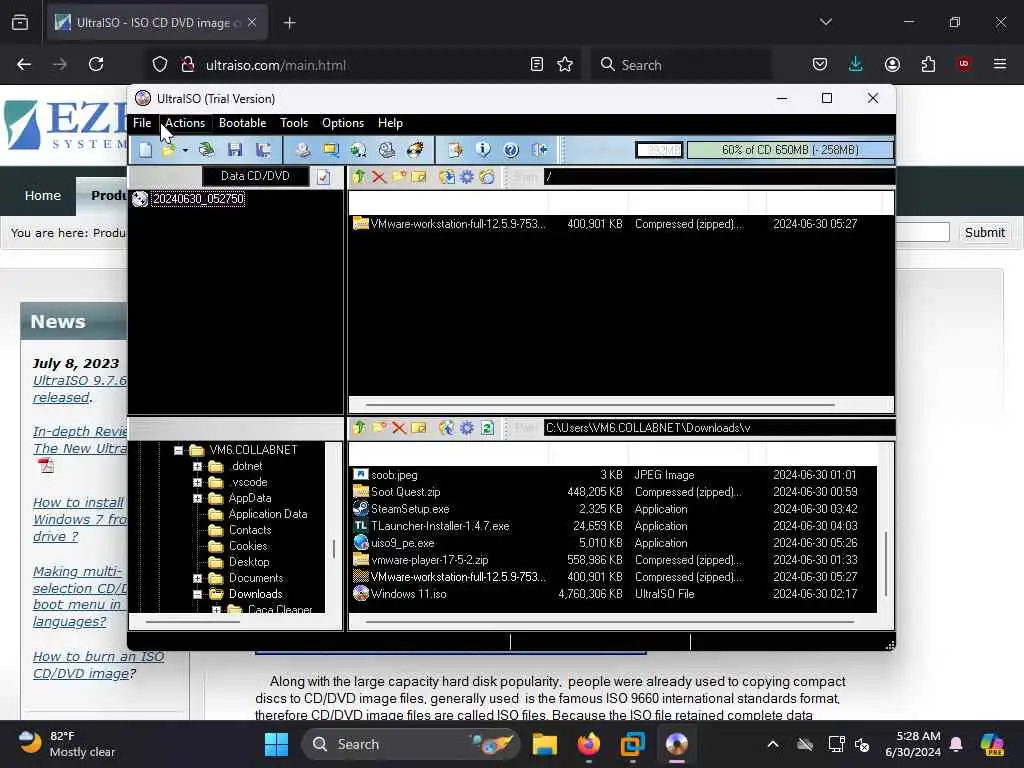Click the 60% of CD 650MB capacity bar

point(790,150)
